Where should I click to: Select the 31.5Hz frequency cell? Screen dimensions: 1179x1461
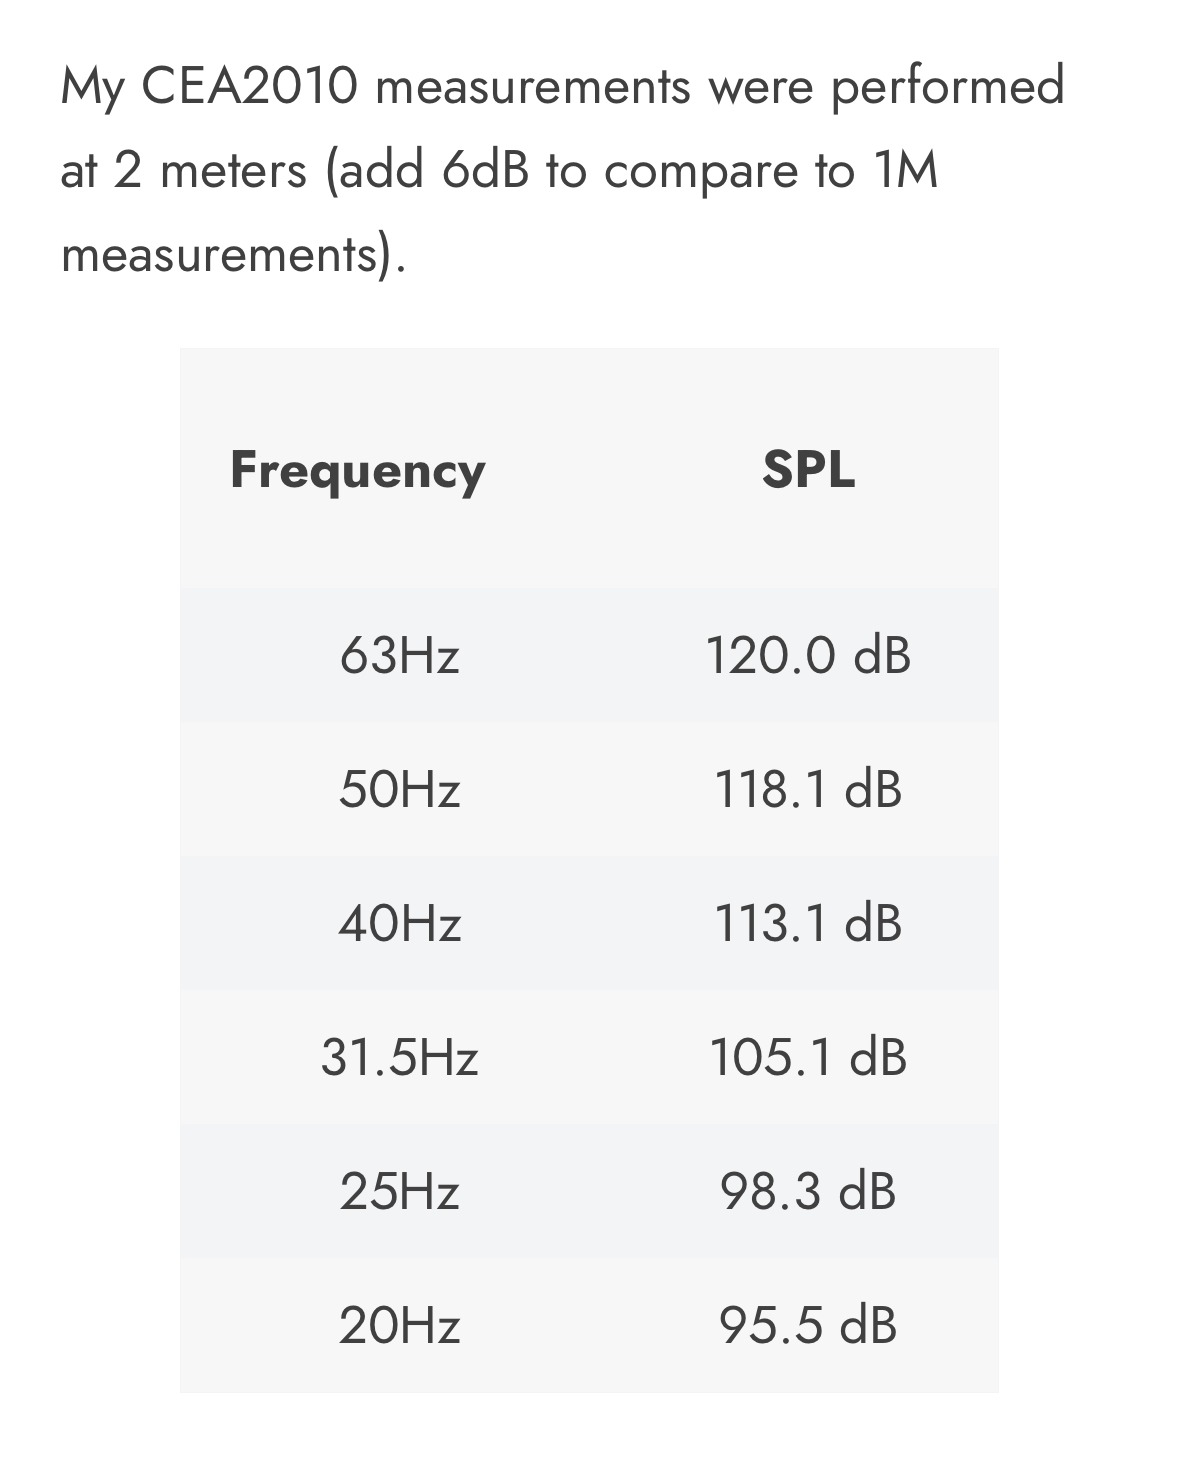pyautogui.click(x=399, y=1057)
